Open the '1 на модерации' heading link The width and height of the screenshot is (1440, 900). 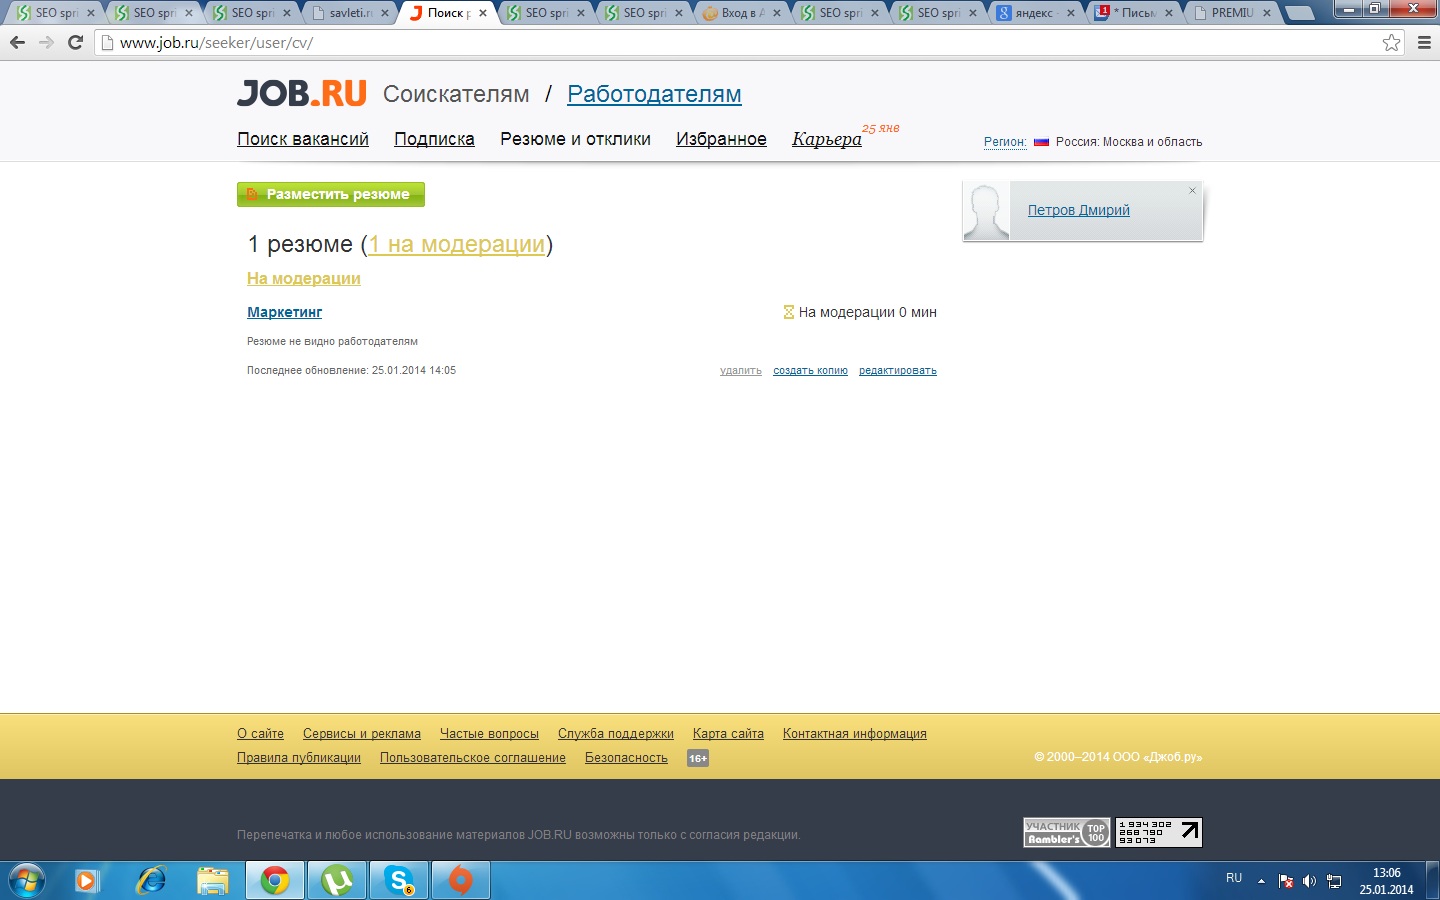[x=457, y=244]
